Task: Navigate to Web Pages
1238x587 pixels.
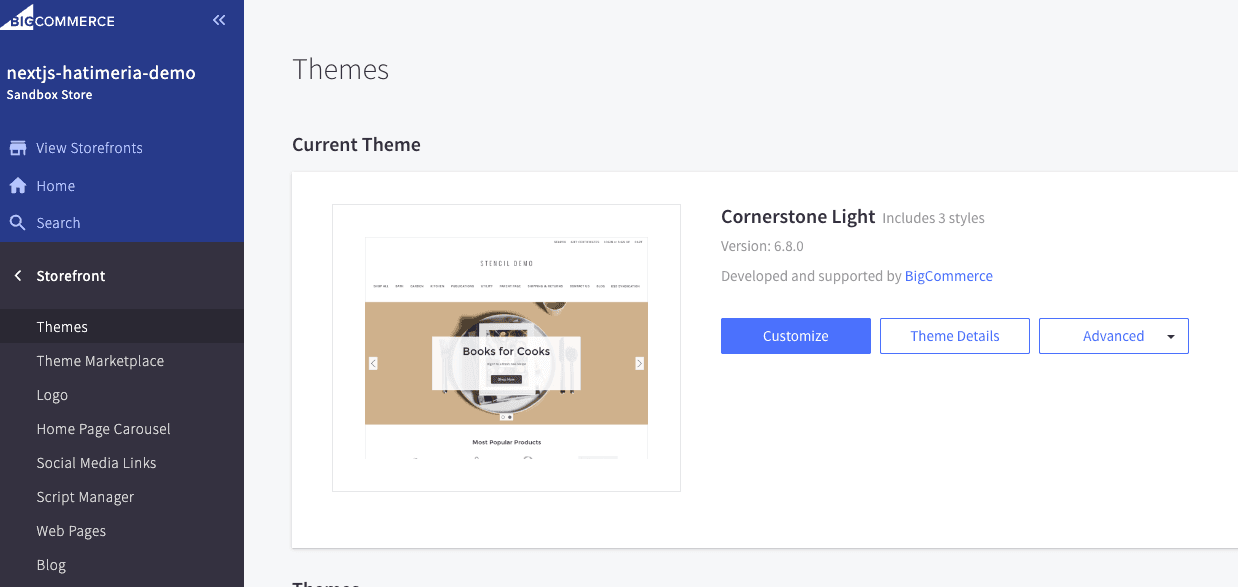Action: pyautogui.click(x=71, y=531)
